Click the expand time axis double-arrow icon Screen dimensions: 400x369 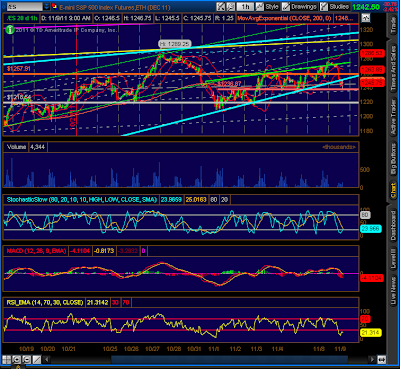pos(382,360)
